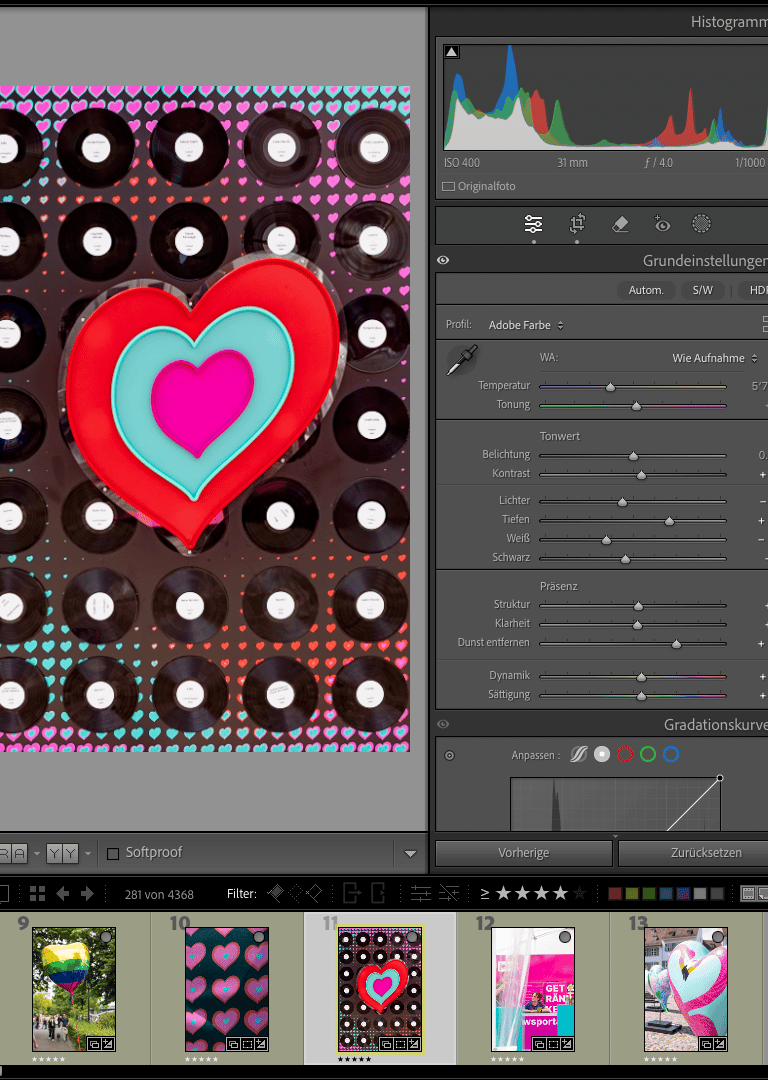768x1080 pixels.
Task: Select the Healing eraser tool
Action: (619, 225)
